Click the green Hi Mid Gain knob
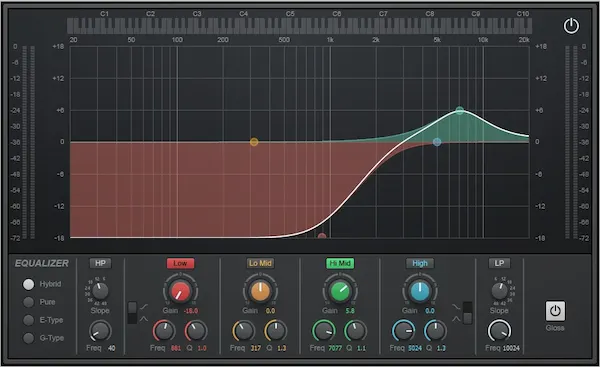Viewport: 600px width, 367px height. tap(340, 292)
